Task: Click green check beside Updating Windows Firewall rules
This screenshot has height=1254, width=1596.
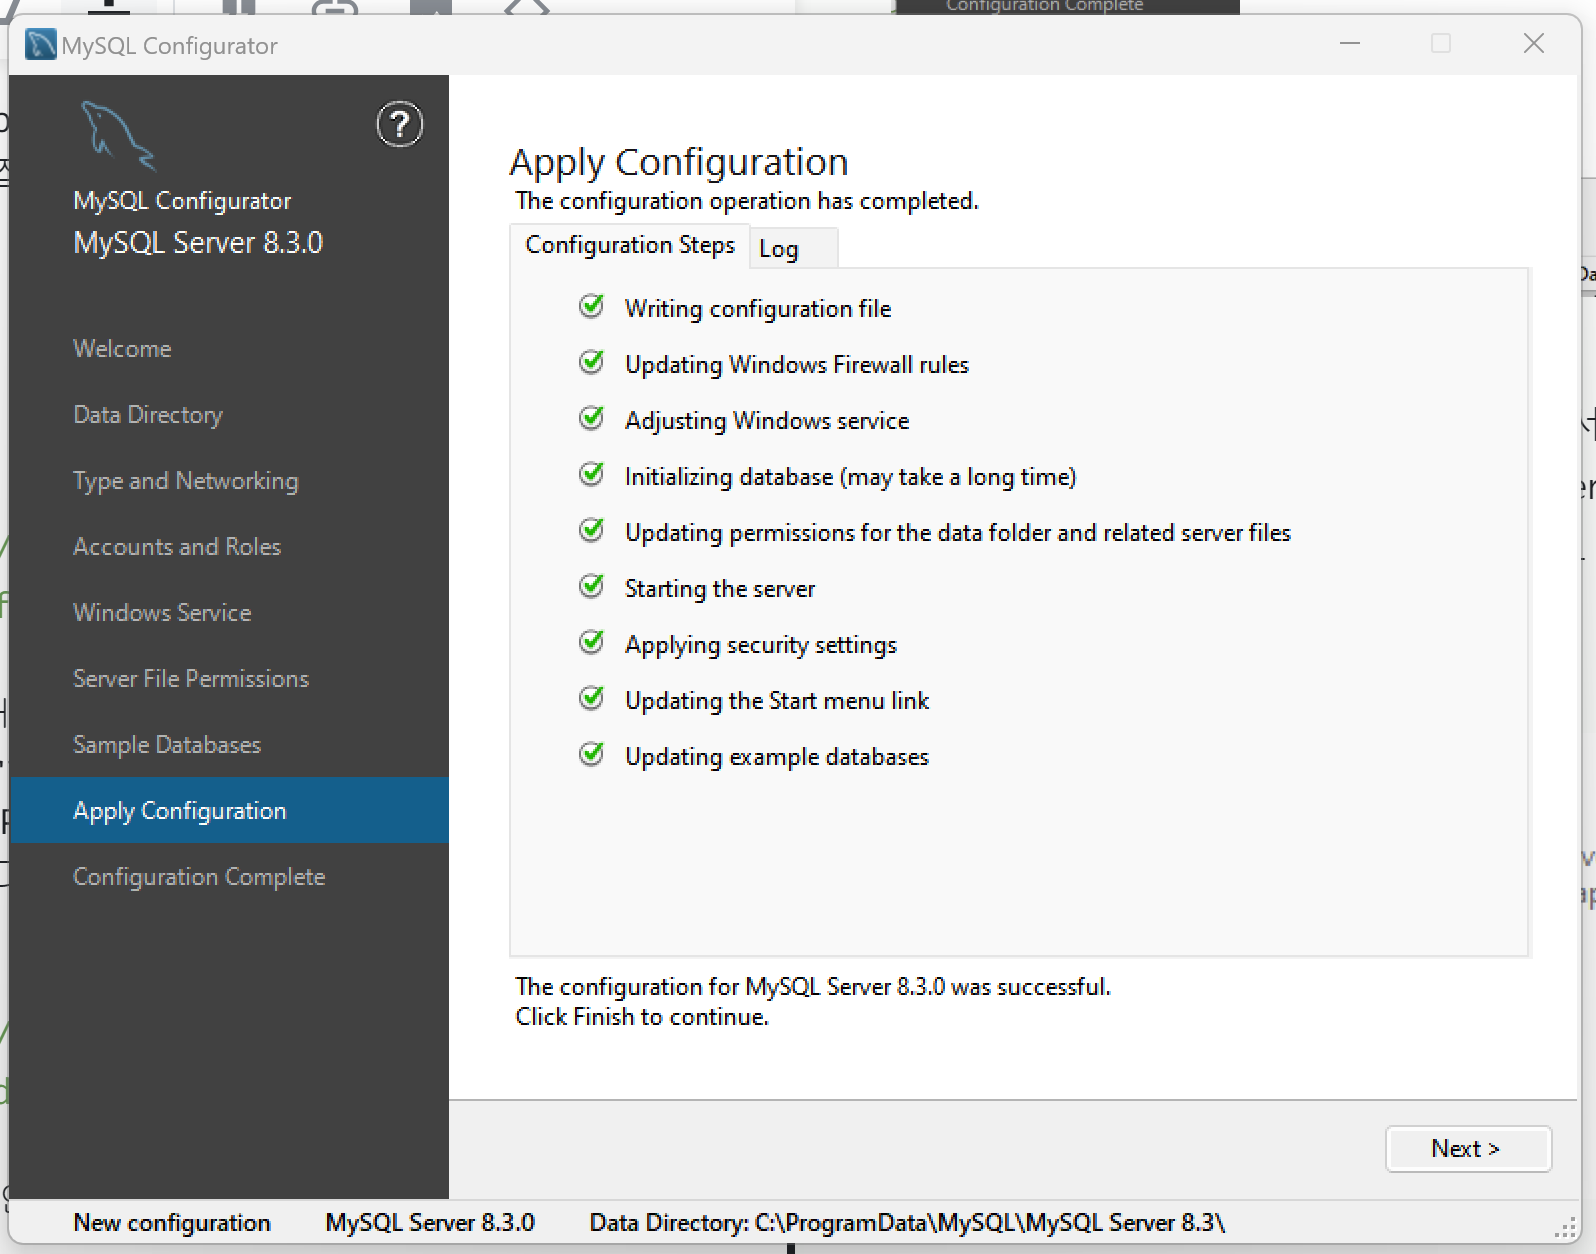Action: click(x=591, y=362)
